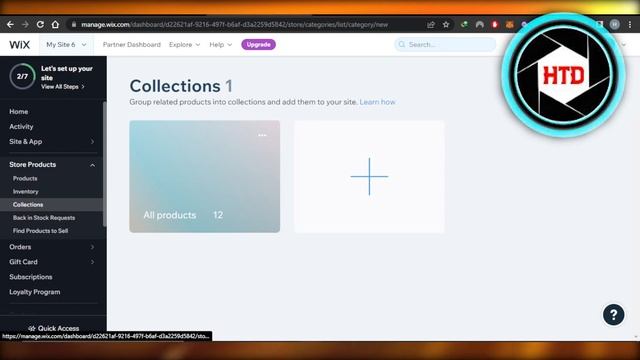Click the browser address bar URL
Image resolution: width=640 pixels, height=360 pixels.
(x=234, y=24)
